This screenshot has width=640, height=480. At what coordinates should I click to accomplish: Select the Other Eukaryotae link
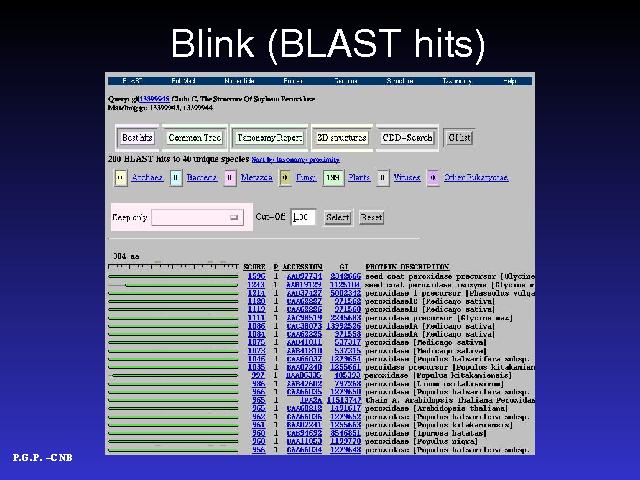[476, 178]
